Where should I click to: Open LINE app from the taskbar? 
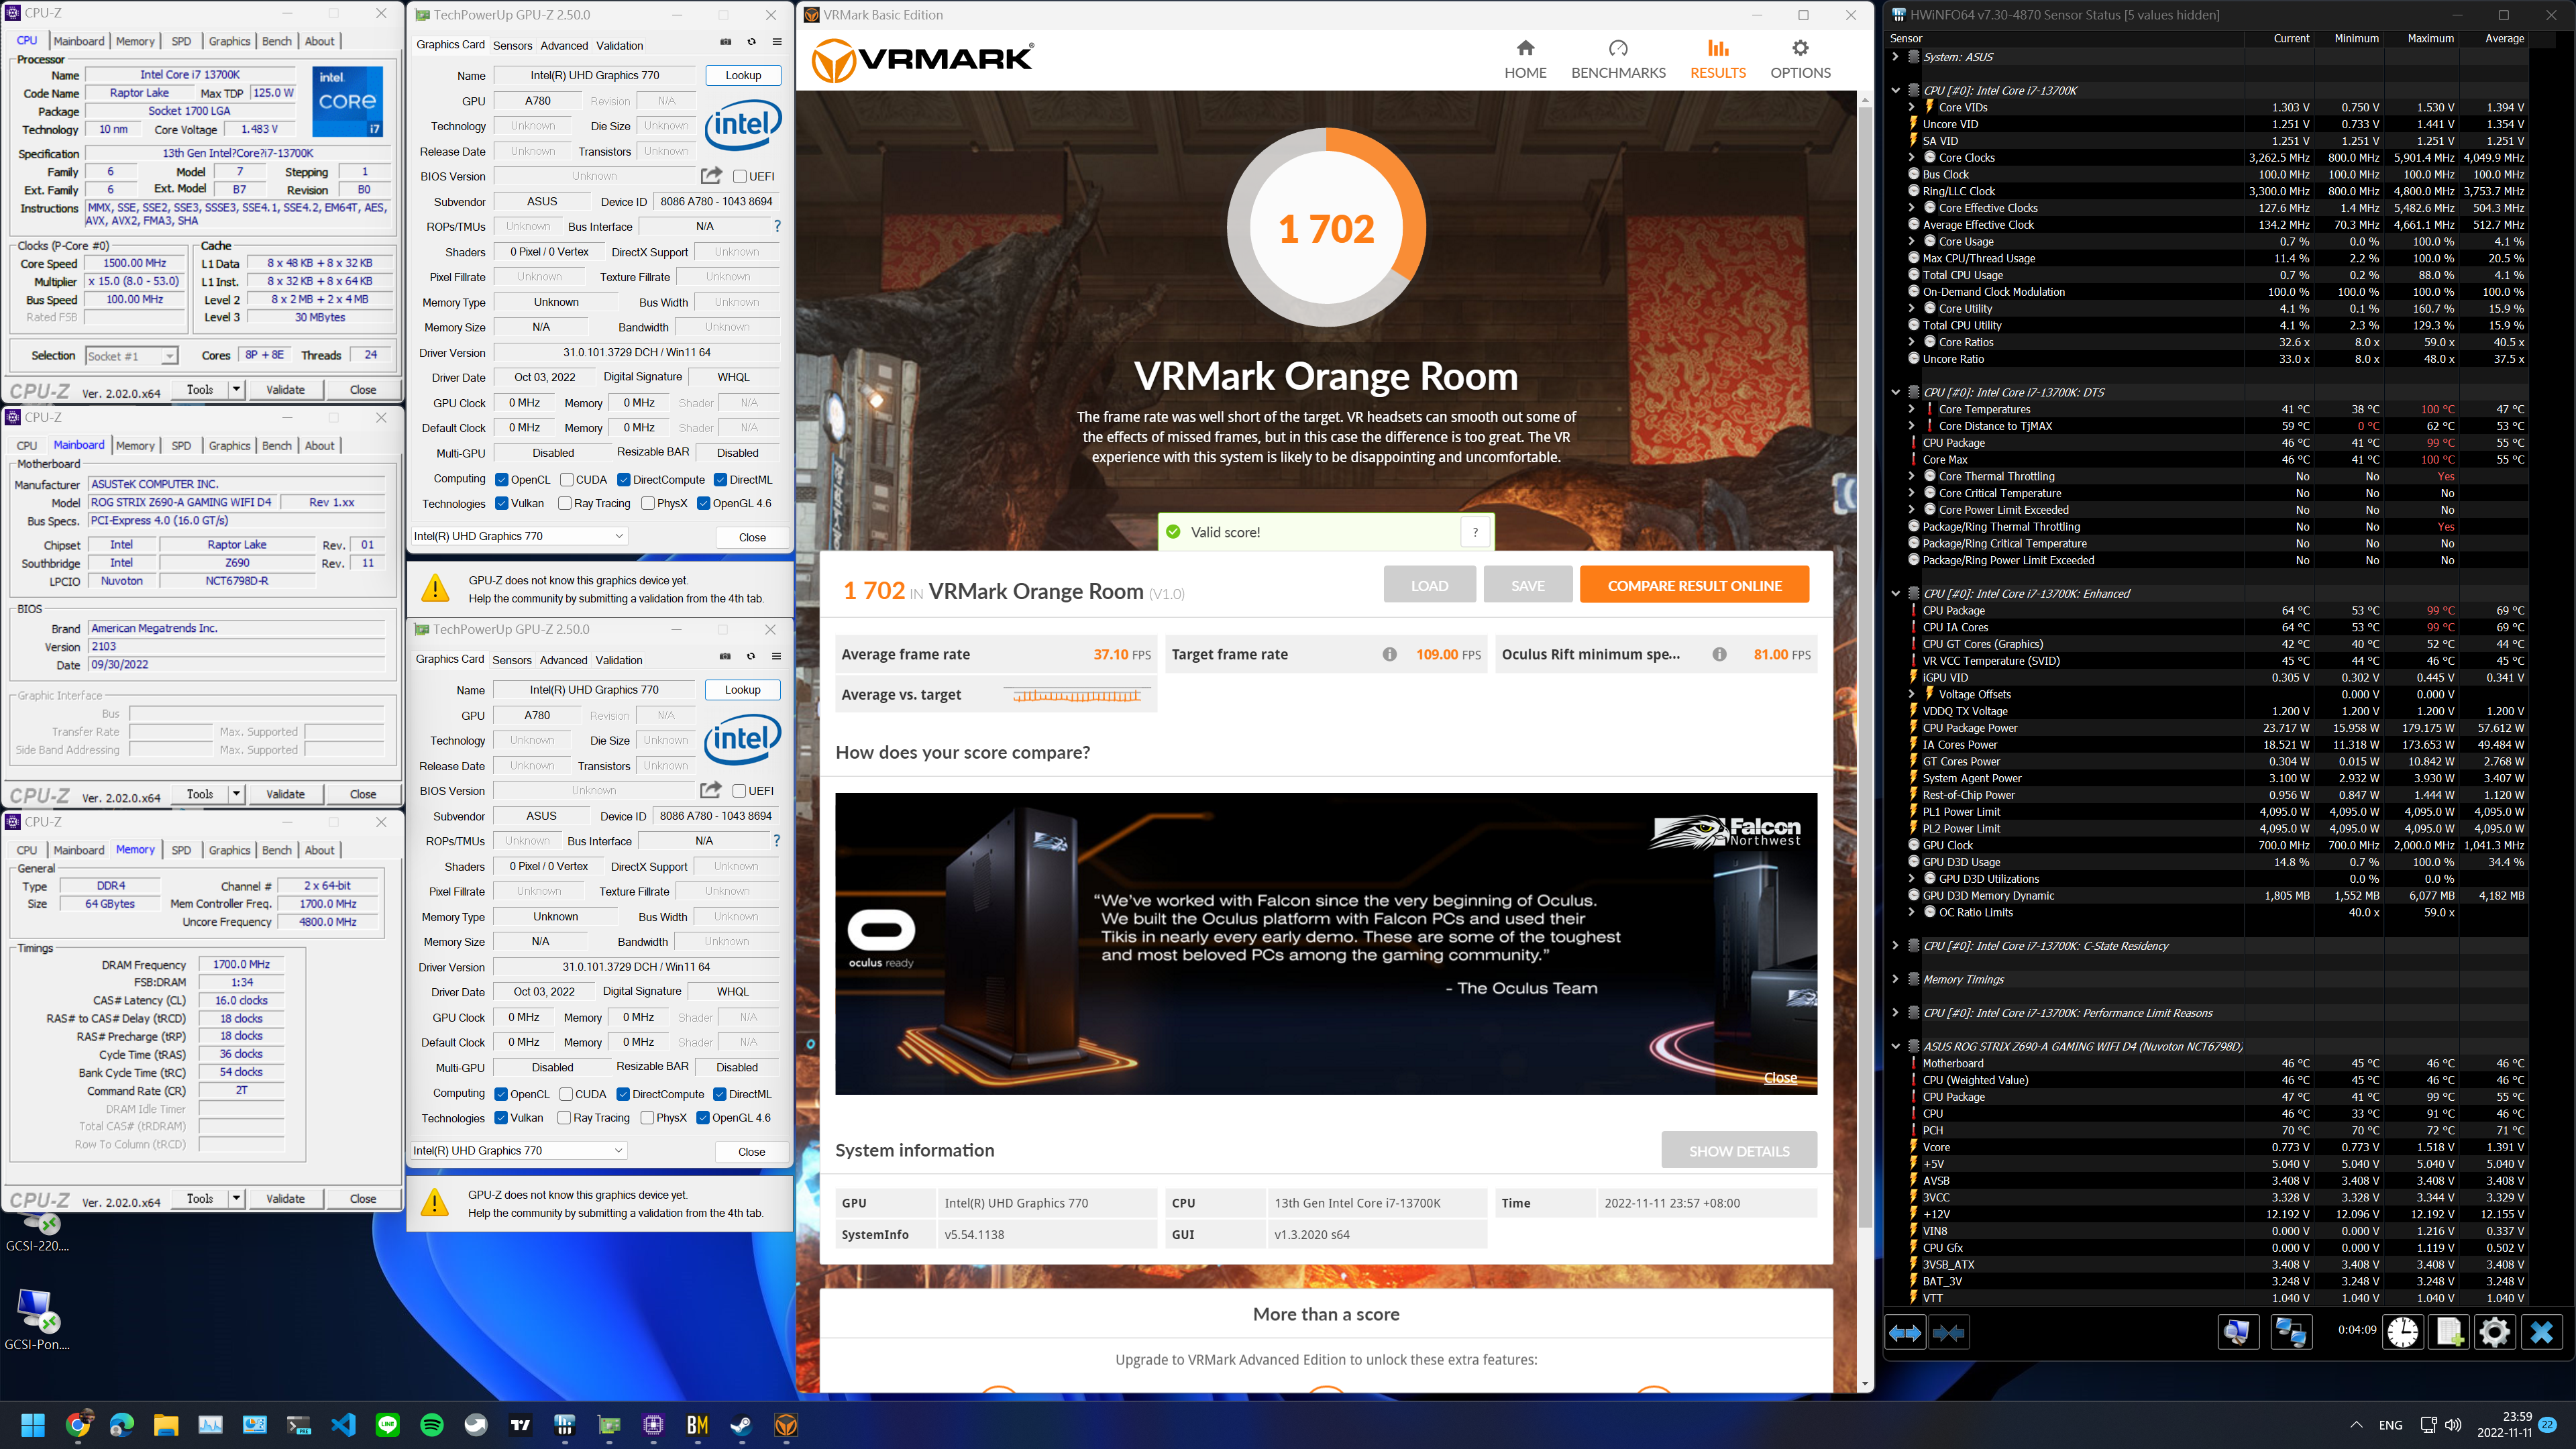tap(387, 1425)
